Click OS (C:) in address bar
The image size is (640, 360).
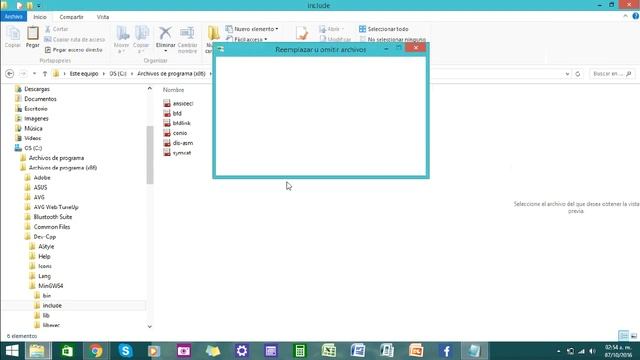tap(118, 74)
